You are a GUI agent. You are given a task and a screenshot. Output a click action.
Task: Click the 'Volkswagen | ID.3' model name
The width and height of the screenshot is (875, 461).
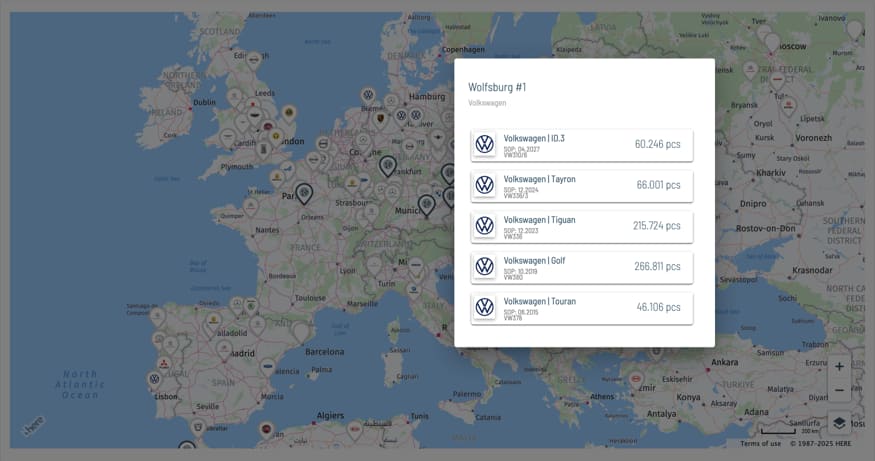click(x=534, y=138)
